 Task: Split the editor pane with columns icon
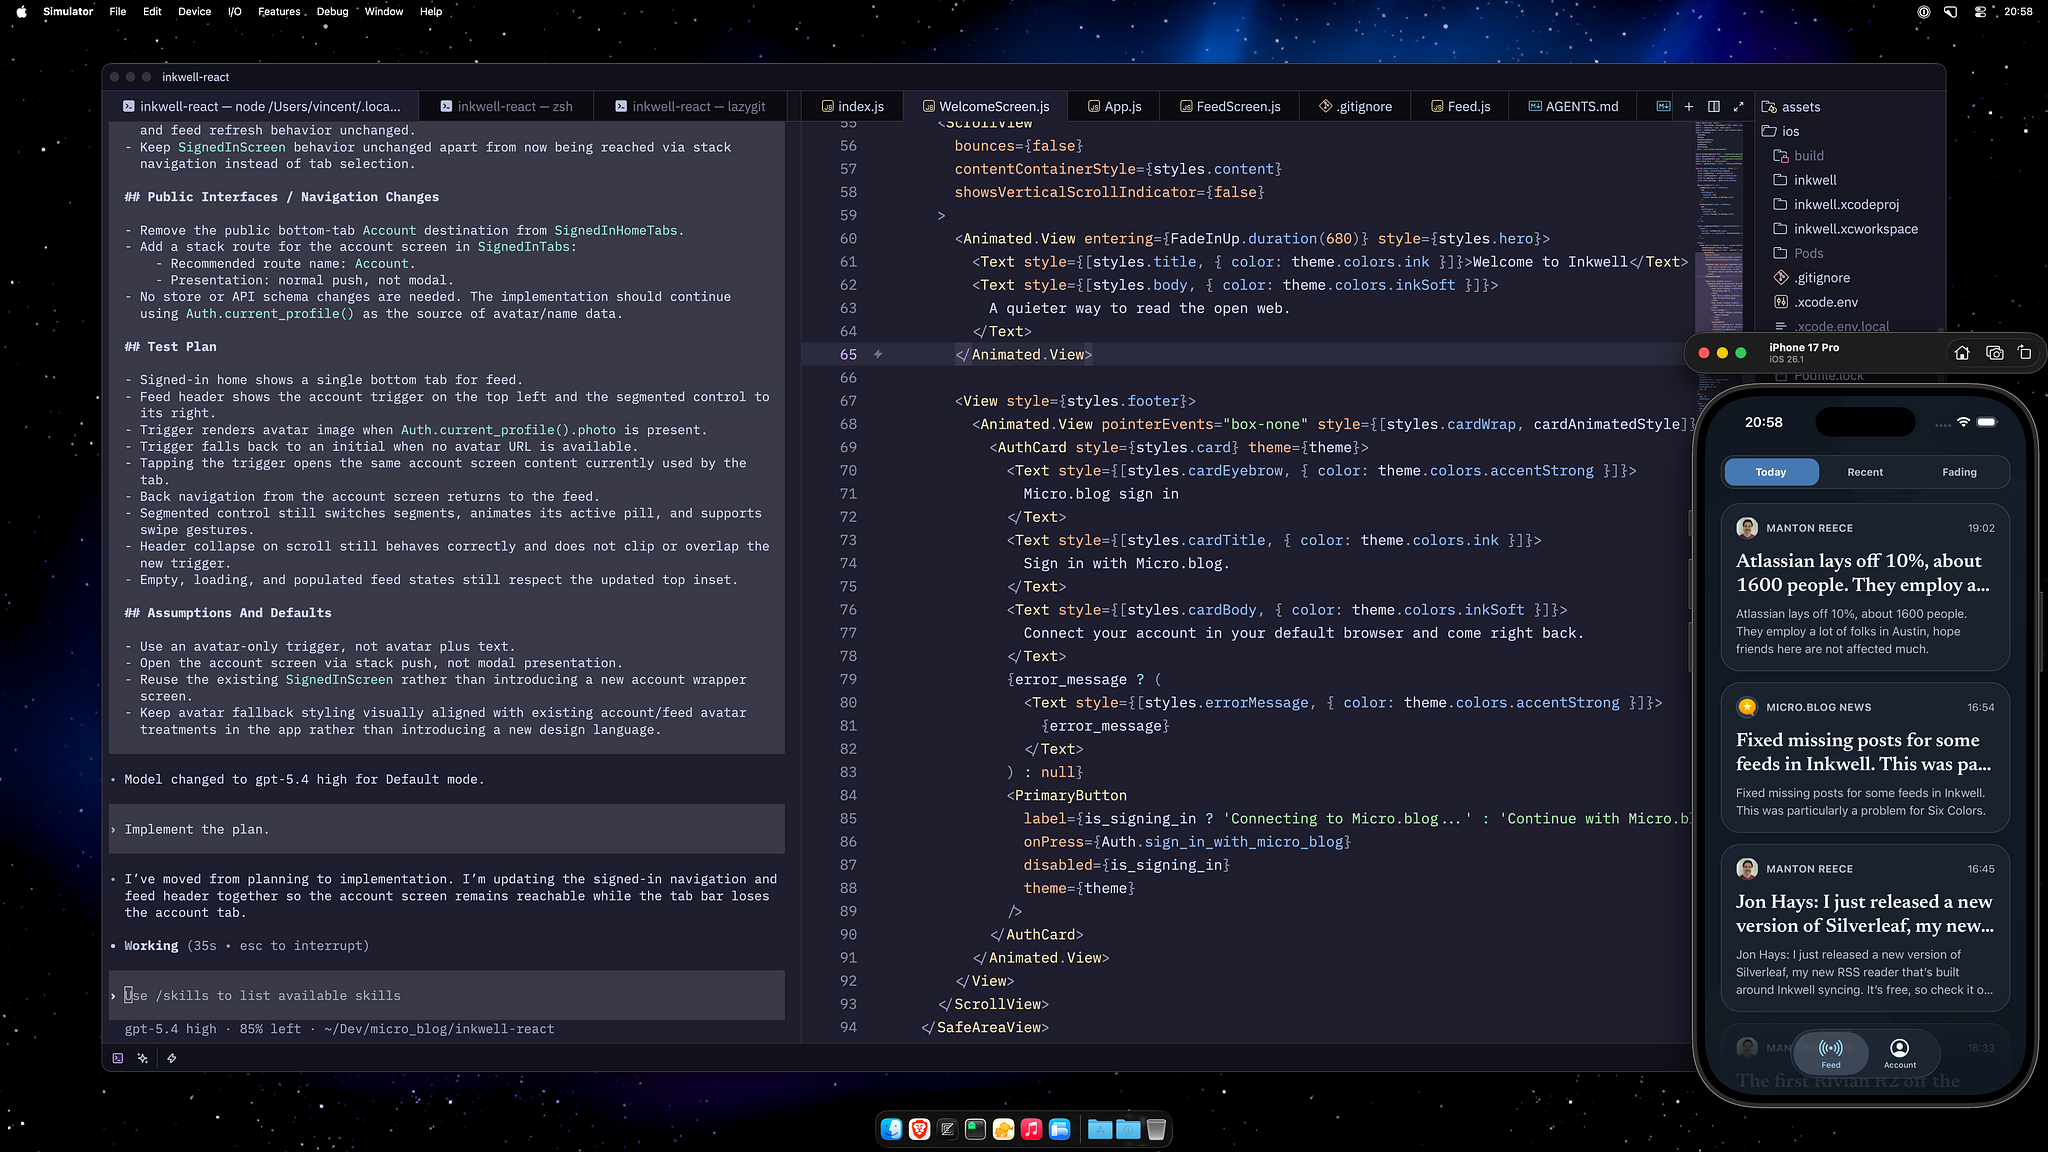(1714, 106)
